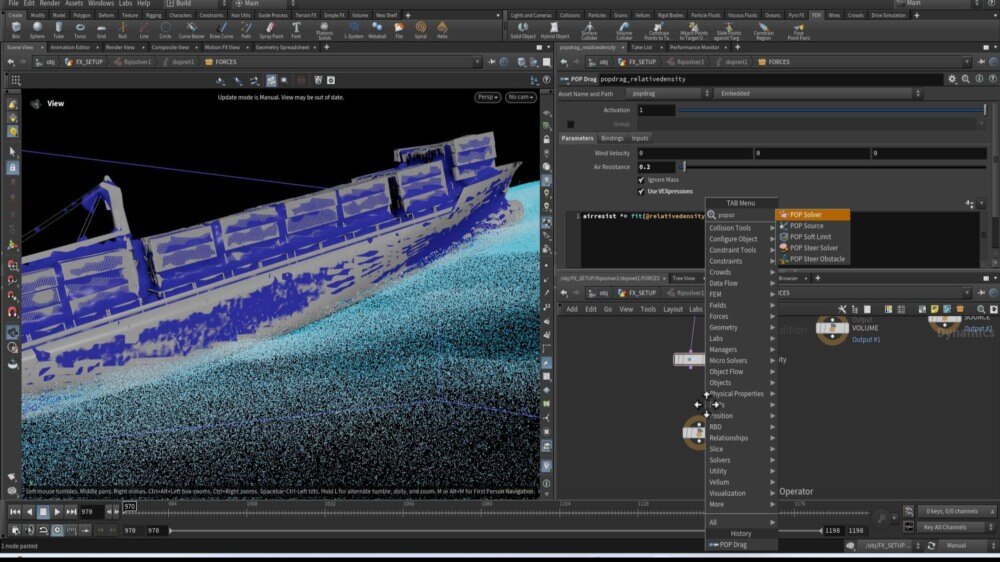Select POP Drag from History
Screen dimensions: 1000x562
point(741,545)
